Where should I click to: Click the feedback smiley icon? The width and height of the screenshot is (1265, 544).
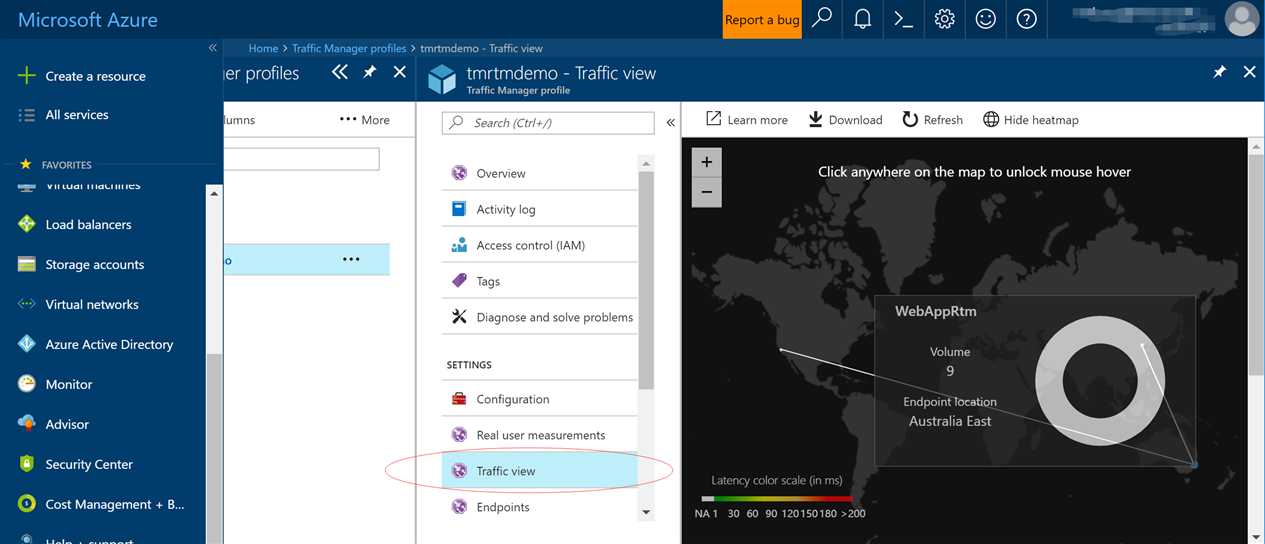click(x=986, y=19)
